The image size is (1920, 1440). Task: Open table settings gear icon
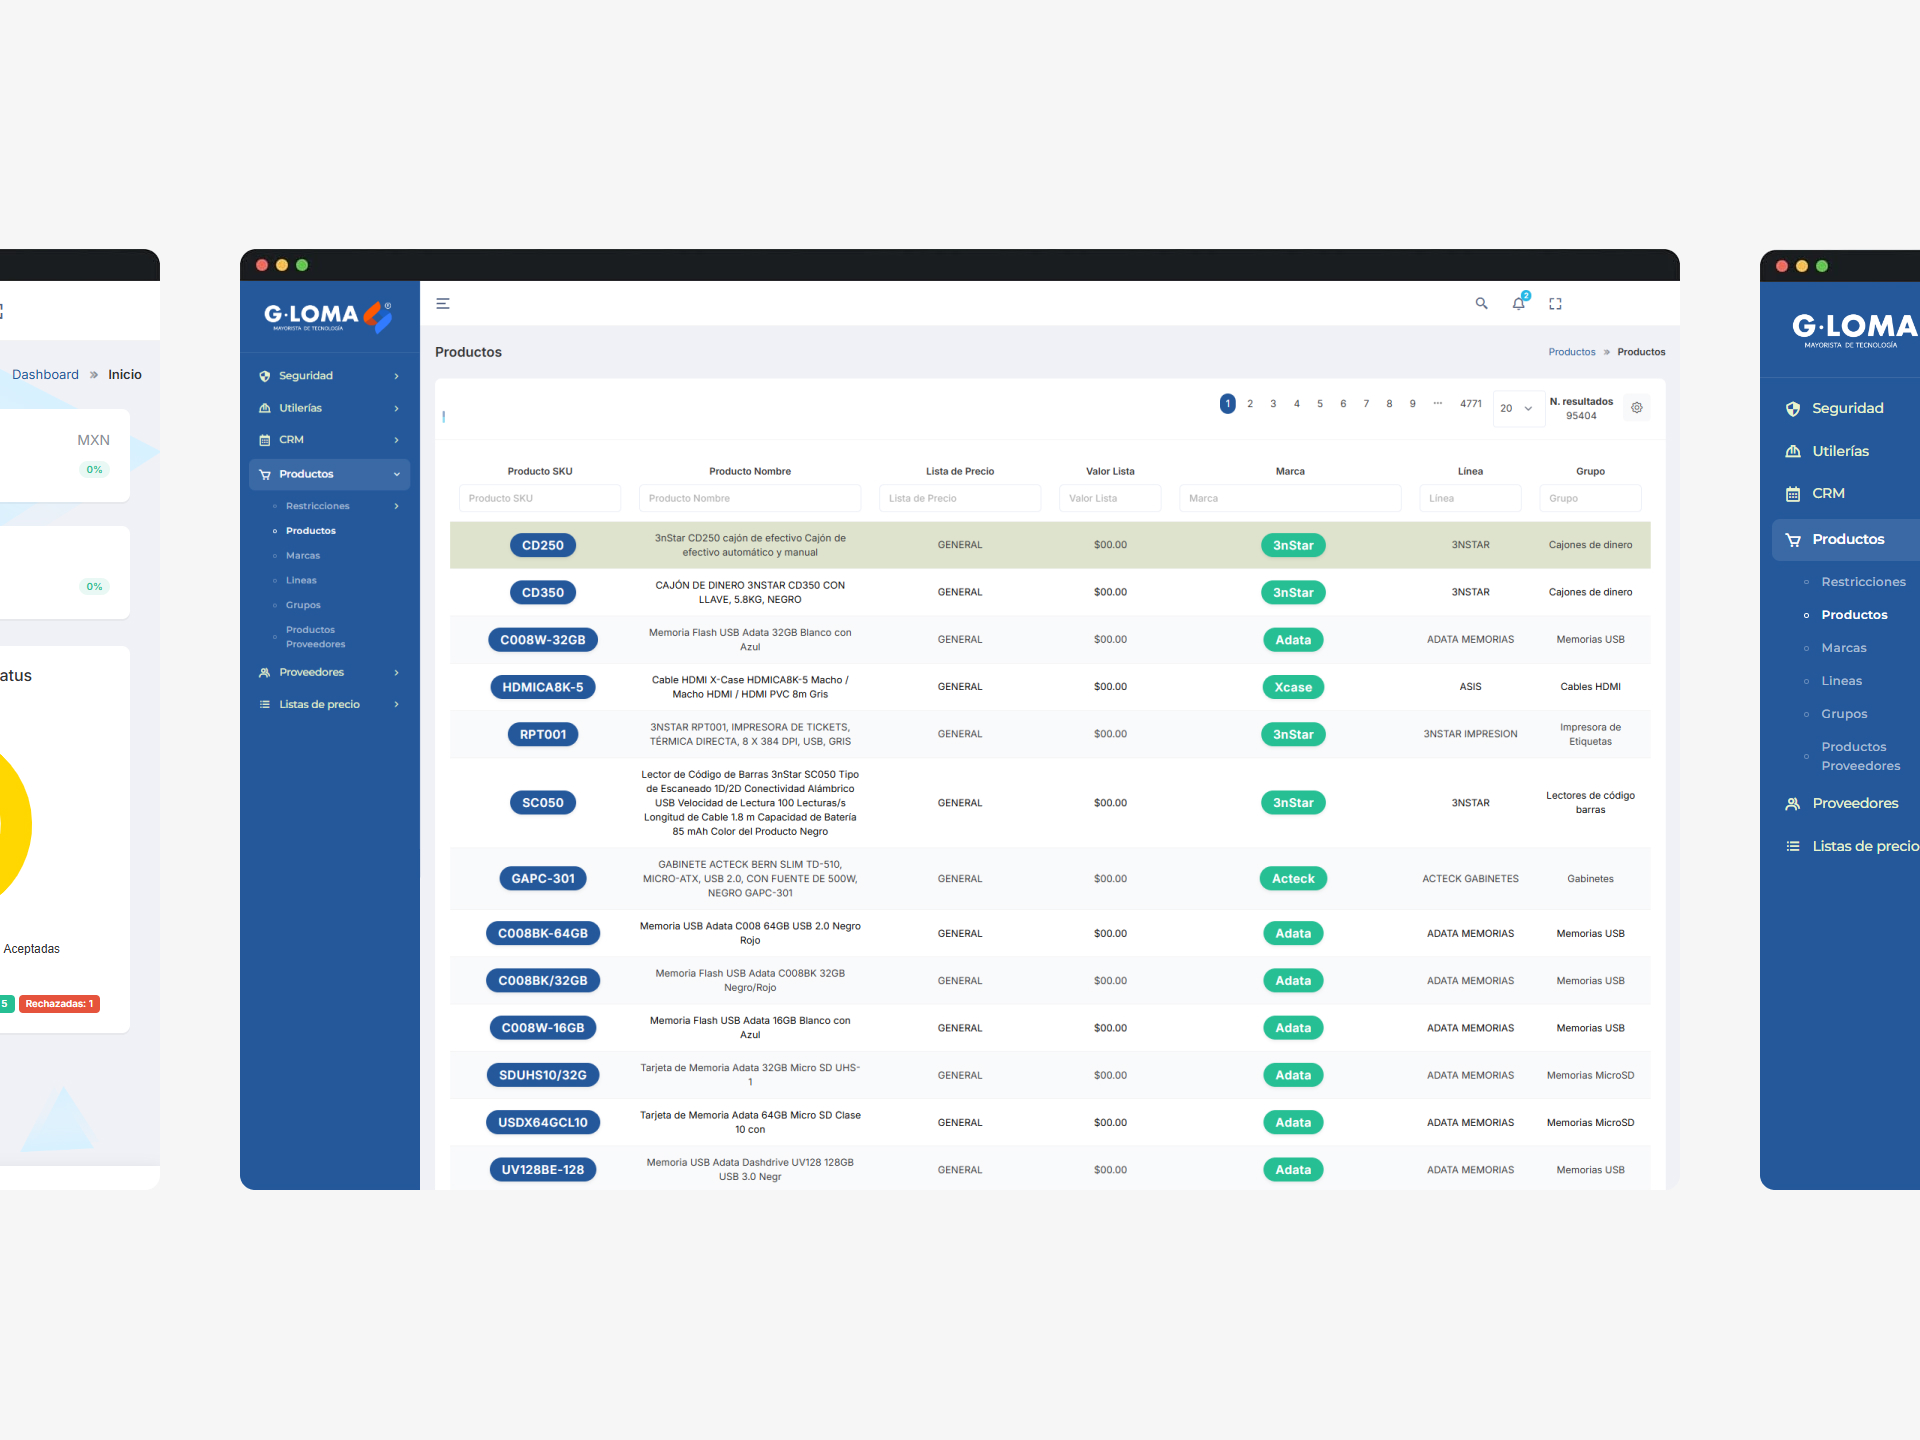point(1637,408)
